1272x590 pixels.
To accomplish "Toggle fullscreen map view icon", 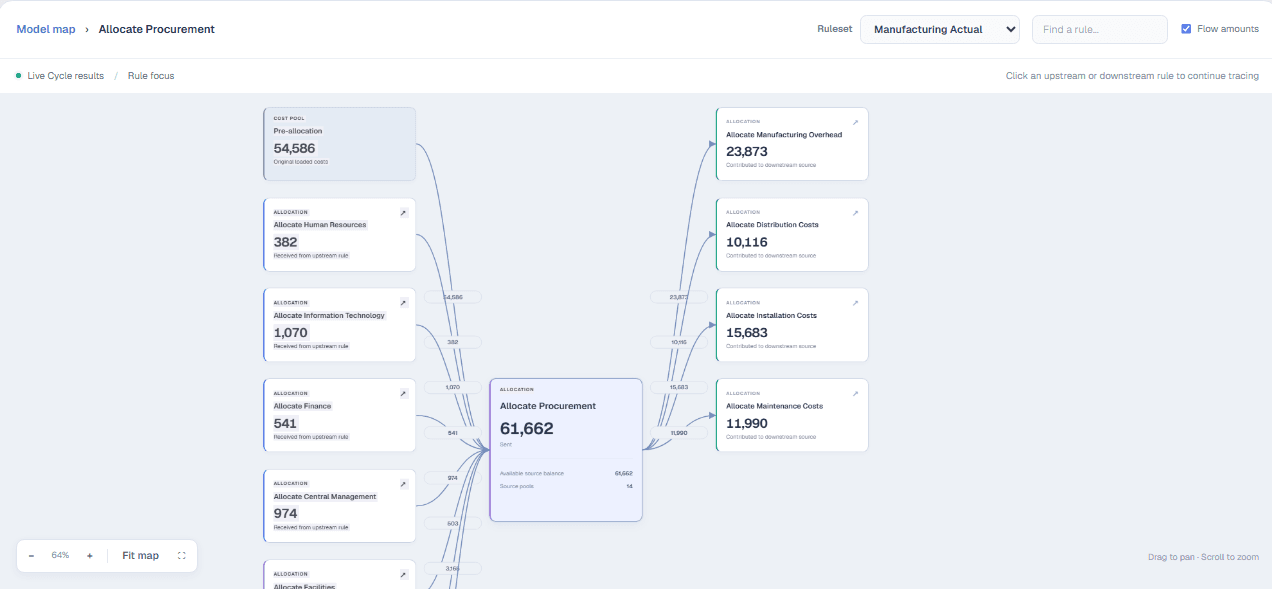I will [182, 556].
